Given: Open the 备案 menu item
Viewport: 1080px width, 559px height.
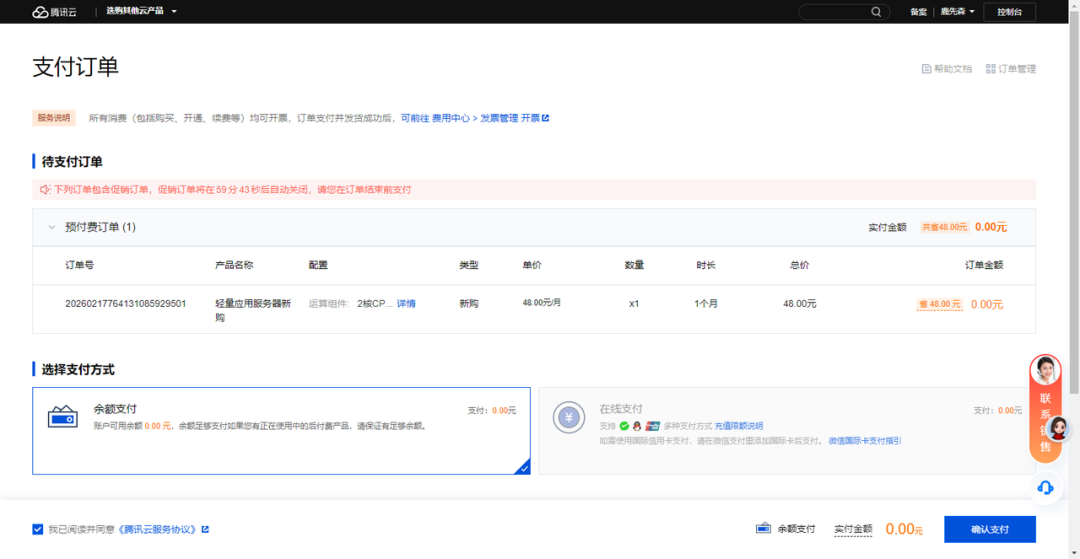Looking at the screenshot, I should [x=918, y=12].
